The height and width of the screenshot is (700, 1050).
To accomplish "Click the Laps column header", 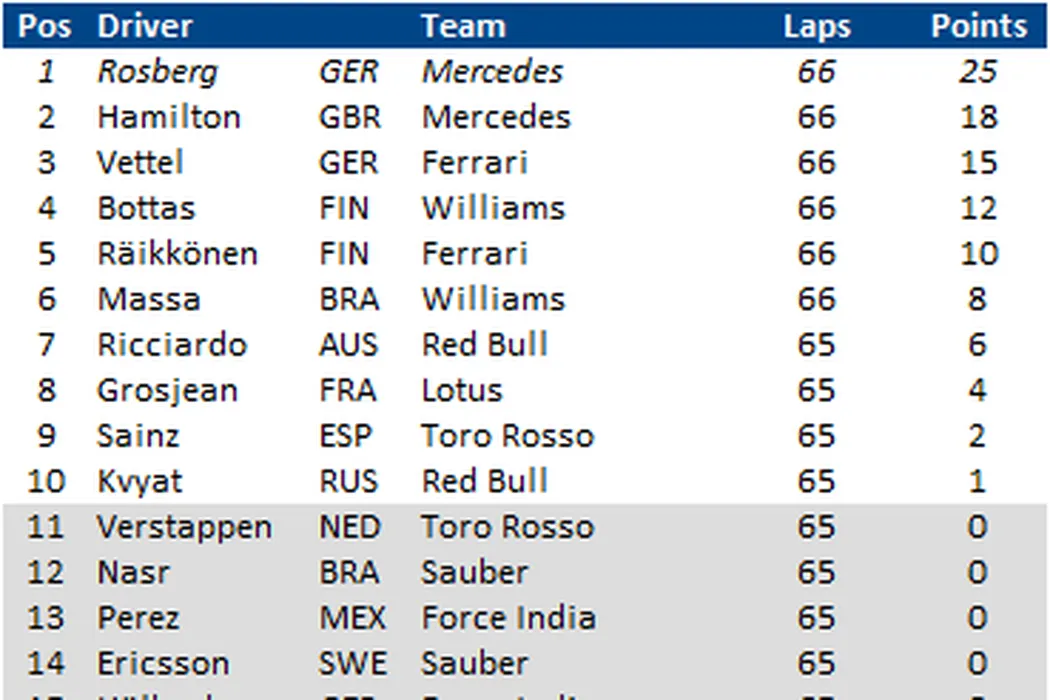I will pyautogui.click(x=816, y=26).
